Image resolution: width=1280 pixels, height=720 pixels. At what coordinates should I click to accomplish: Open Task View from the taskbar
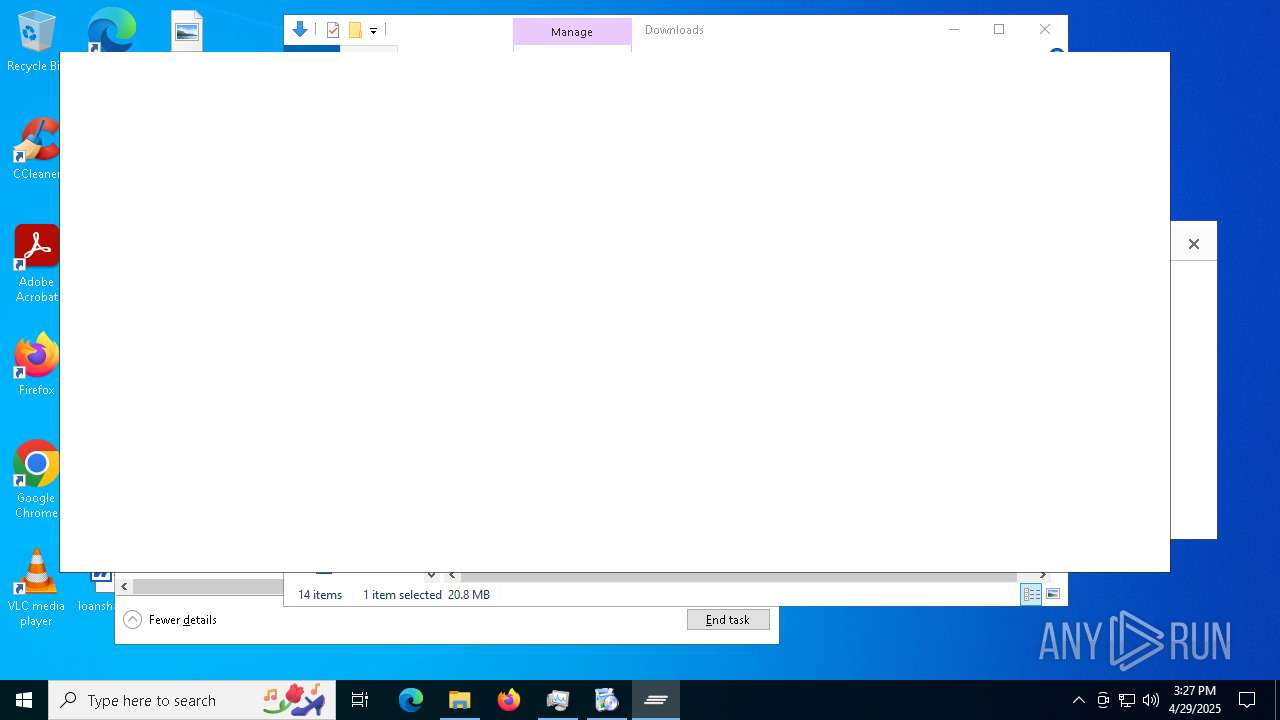[x=360, y=700]
